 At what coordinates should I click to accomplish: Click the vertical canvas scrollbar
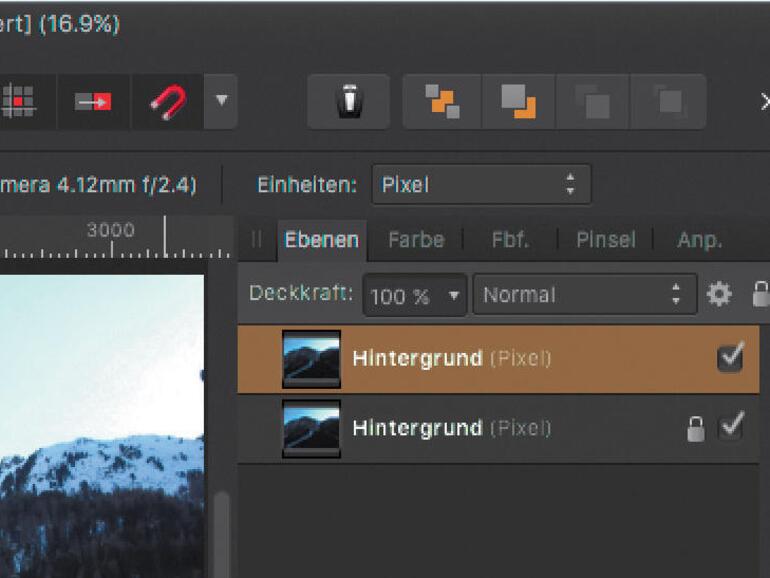pyautogui.click(x=221, y=534)
